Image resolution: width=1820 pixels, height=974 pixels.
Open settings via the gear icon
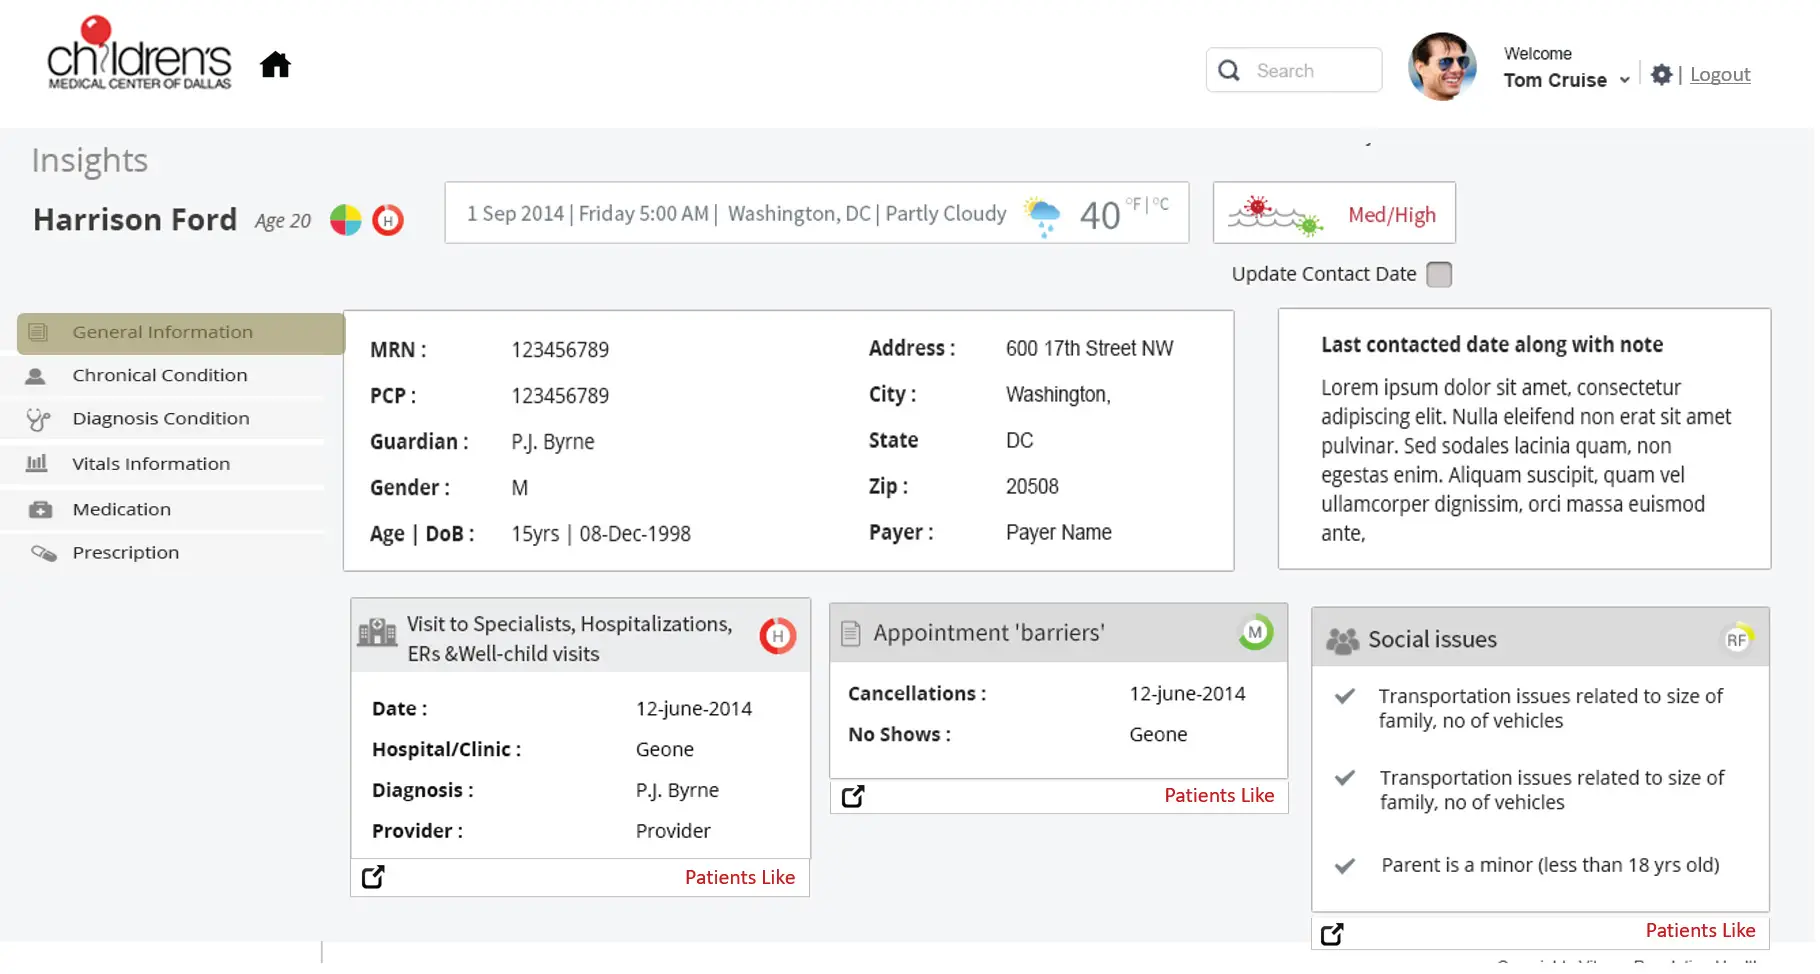(x=1661, y=74)
